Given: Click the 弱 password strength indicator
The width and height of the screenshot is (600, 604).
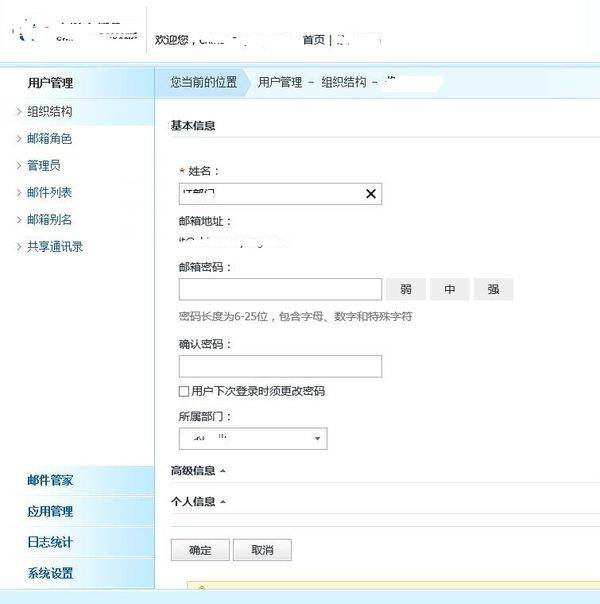Looking at the screenshot, I should click(406, 289).
